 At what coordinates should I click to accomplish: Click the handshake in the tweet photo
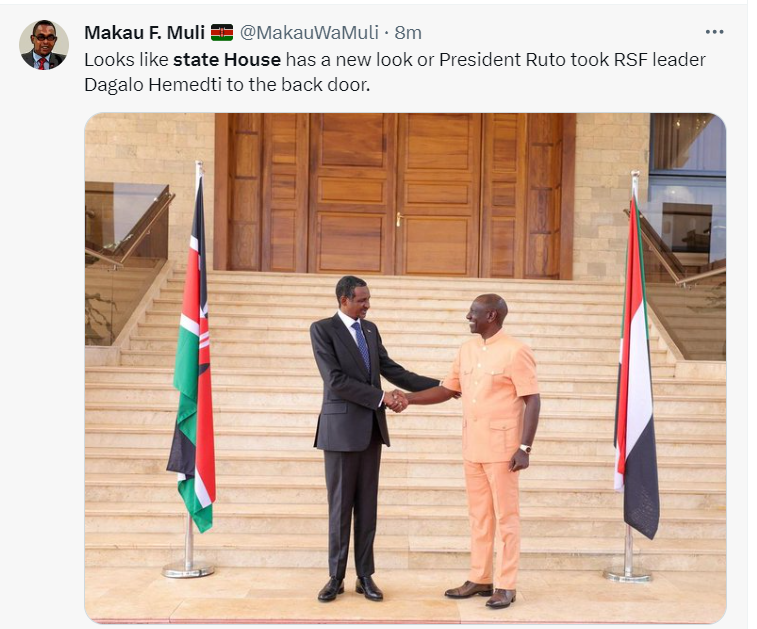398,400
